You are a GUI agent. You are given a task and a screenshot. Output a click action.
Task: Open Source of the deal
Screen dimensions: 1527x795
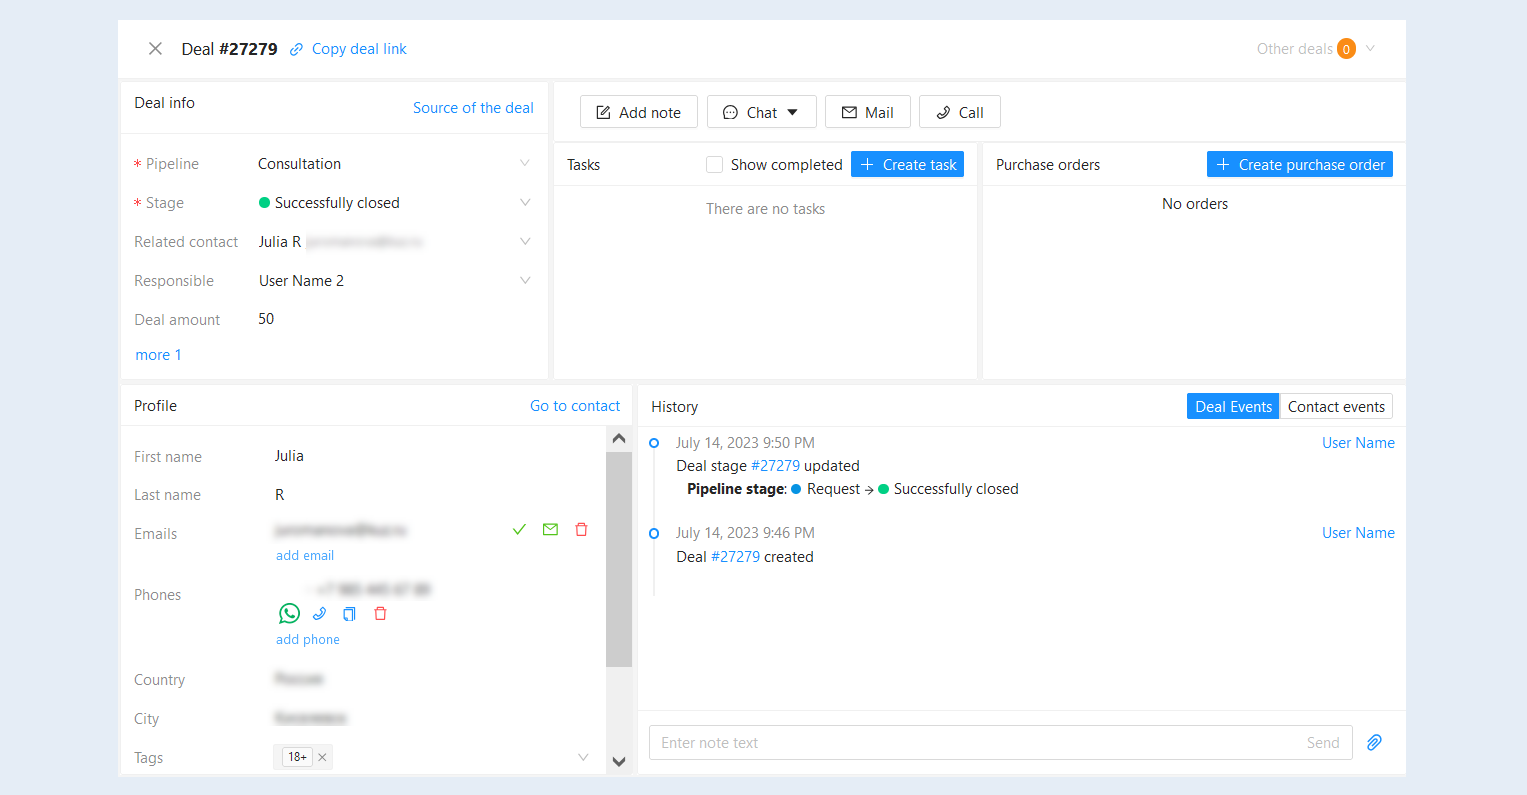coord(473,108)
